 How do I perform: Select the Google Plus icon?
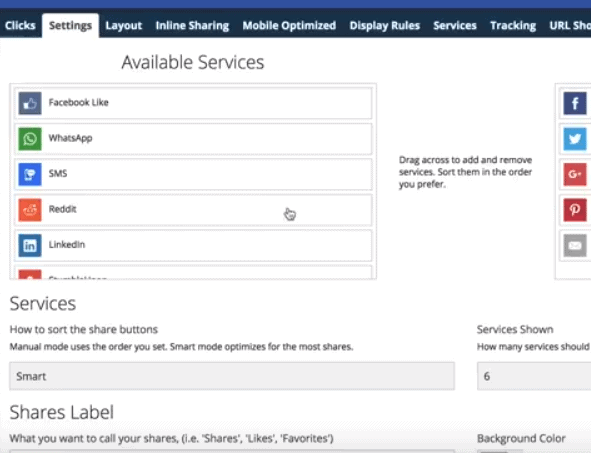point(575,174)
